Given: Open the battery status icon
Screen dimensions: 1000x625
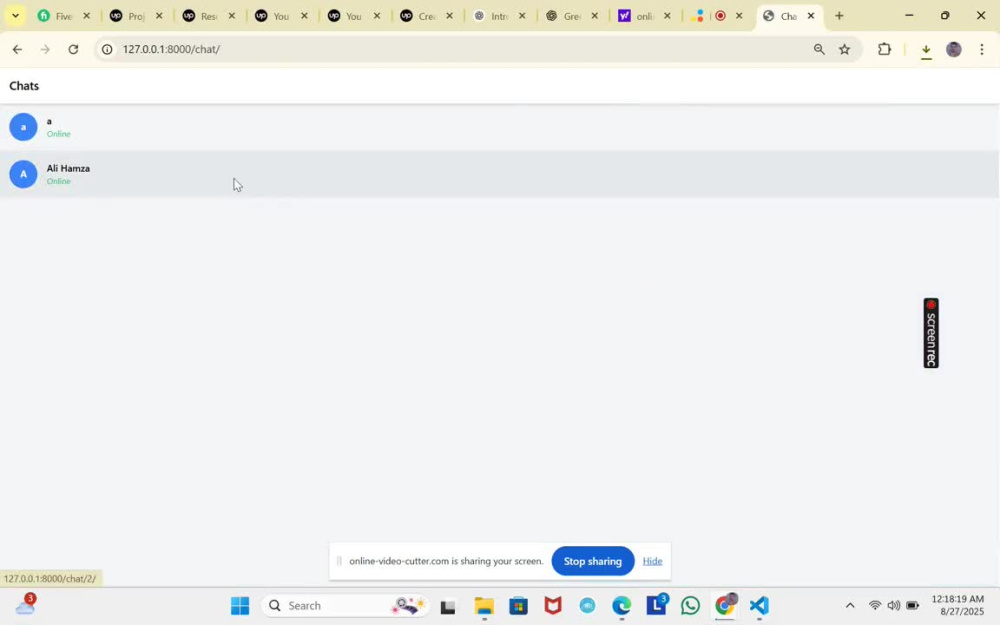Looking at the screenshot, I should click(912, 606).
